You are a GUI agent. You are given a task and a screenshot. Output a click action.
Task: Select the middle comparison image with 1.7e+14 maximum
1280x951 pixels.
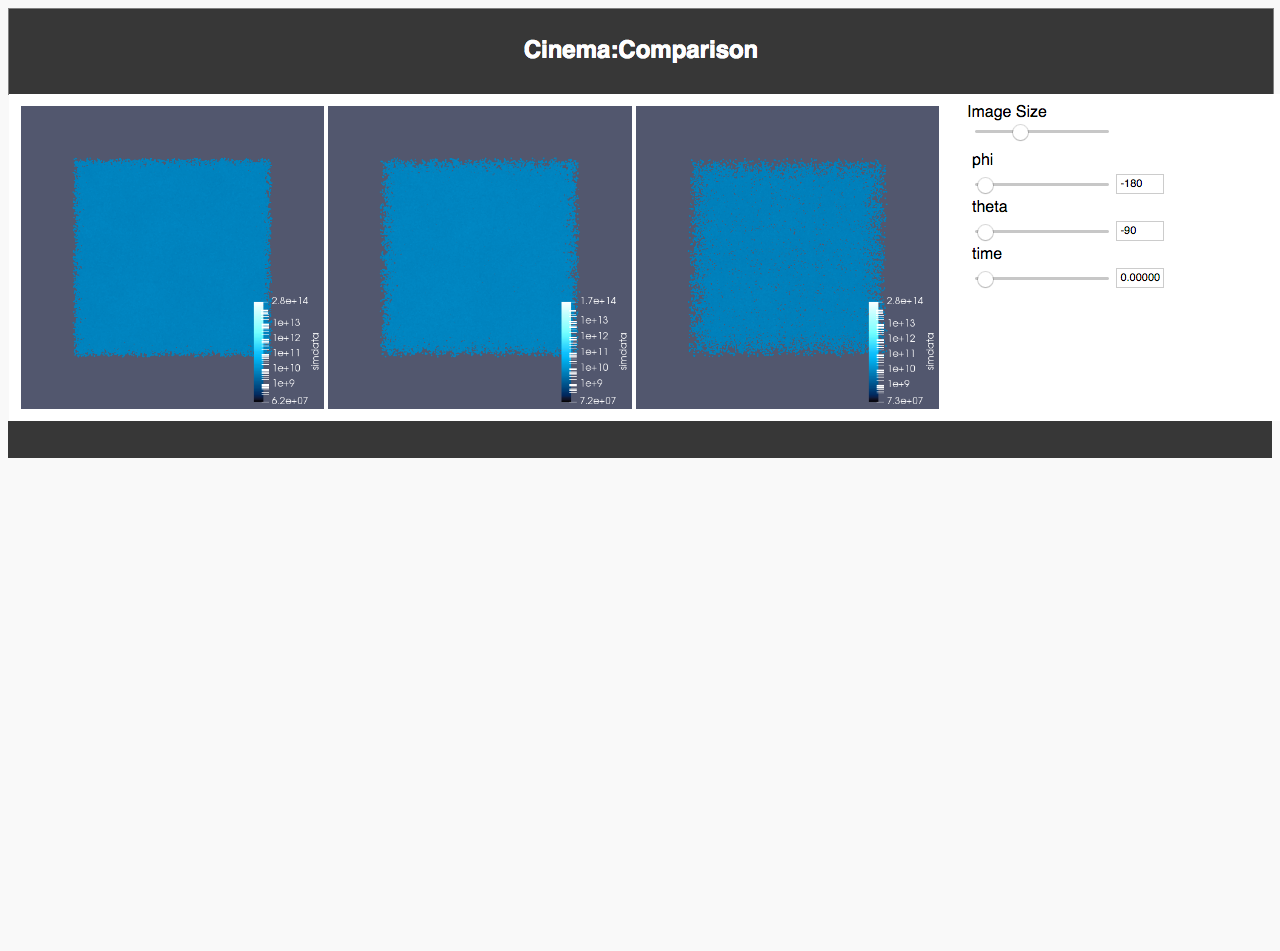[480, 257]
